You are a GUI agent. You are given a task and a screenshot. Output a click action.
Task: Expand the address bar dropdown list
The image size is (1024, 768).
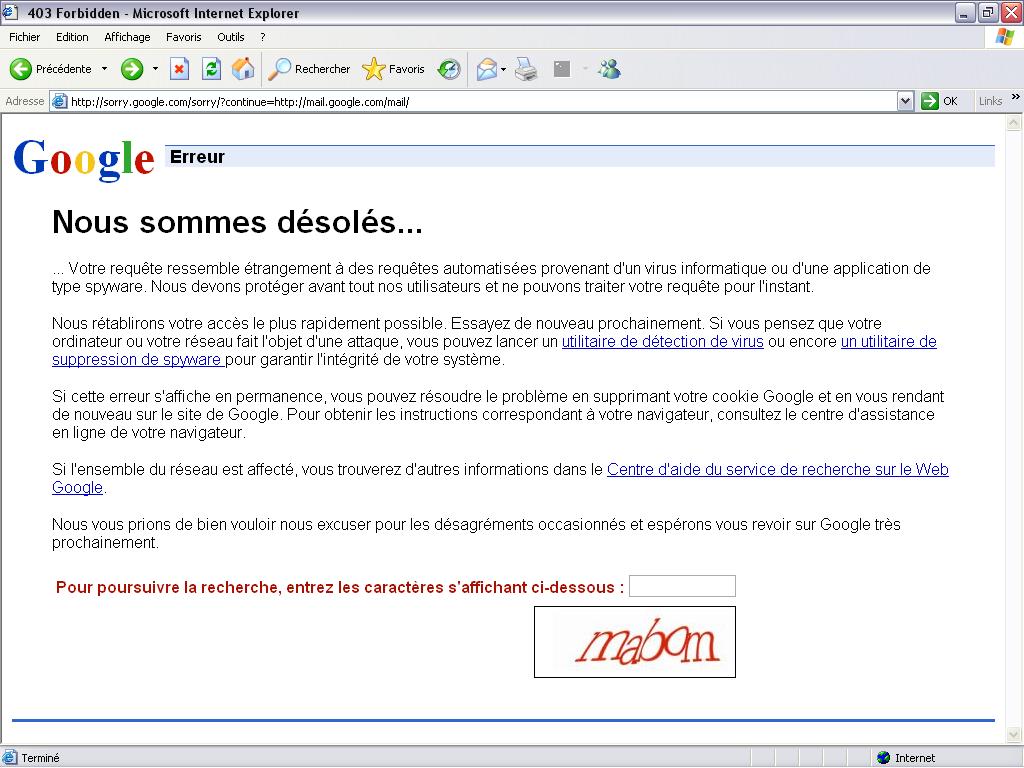905,101
